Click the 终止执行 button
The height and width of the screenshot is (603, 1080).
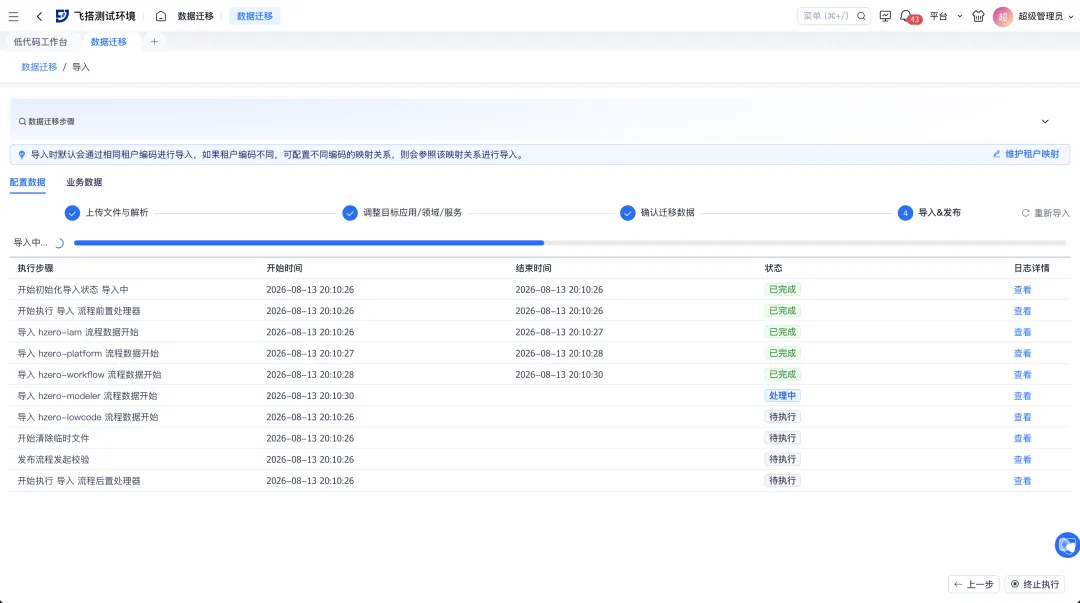click(1035, 584)
